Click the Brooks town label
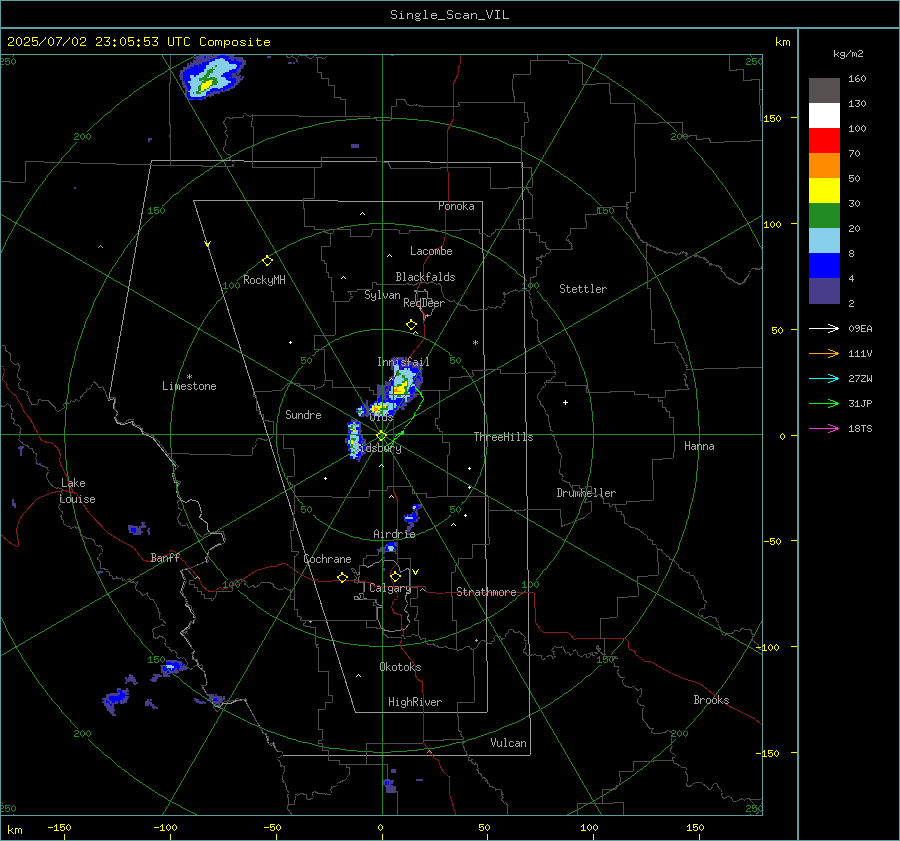 coord(711,700)
